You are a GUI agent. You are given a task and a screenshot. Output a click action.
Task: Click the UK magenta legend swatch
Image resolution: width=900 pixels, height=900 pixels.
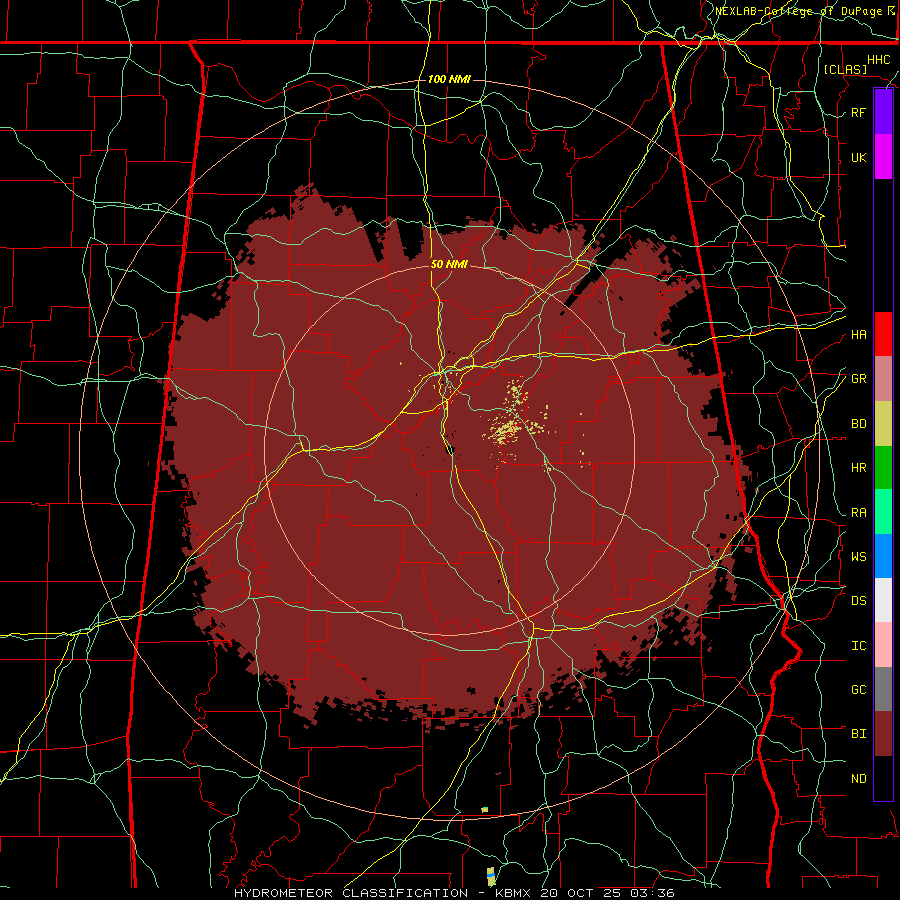click(883, 157)
